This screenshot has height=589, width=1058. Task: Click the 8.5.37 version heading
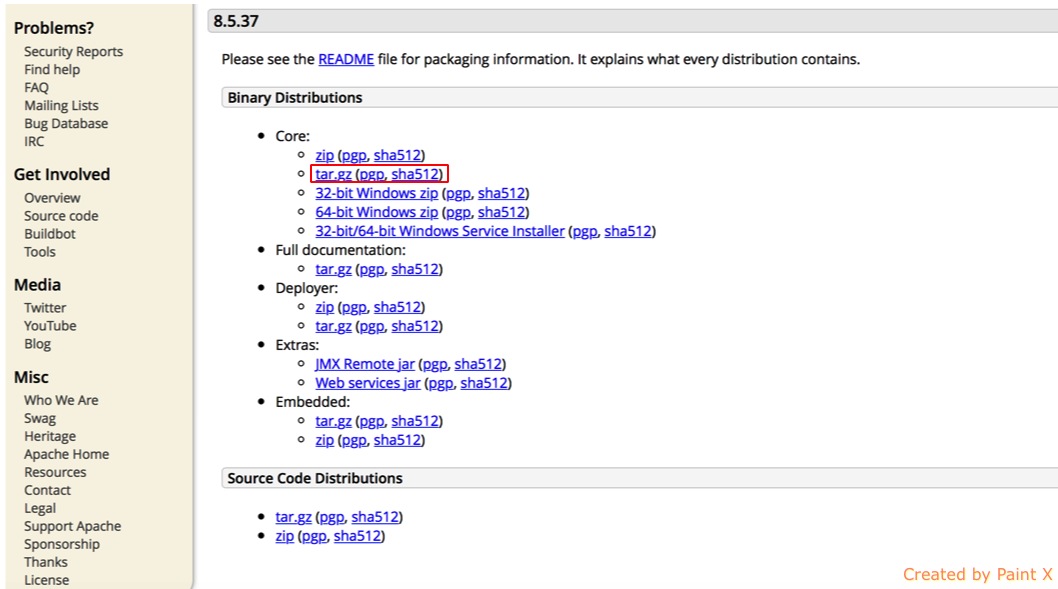236,22
